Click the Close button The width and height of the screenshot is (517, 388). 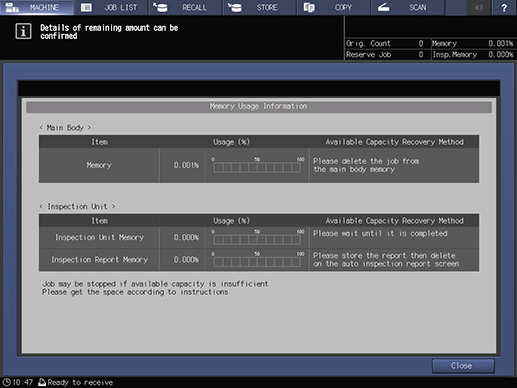point(463,366)
